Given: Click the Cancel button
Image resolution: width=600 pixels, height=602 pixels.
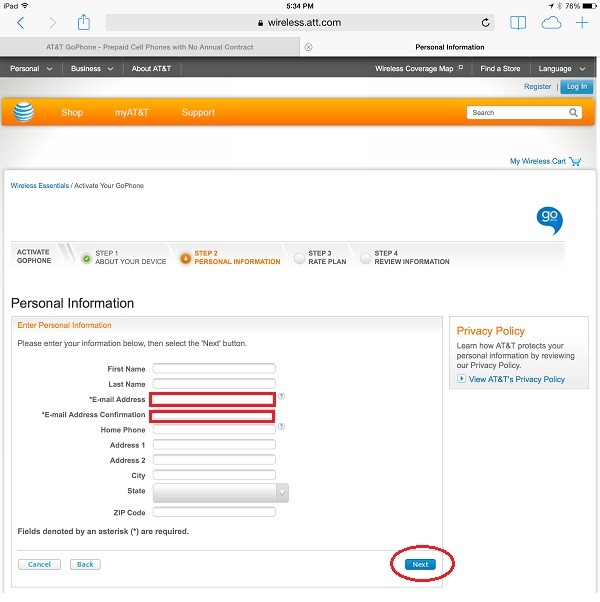Looking at the screenshot, I should (x=39, y=564).
